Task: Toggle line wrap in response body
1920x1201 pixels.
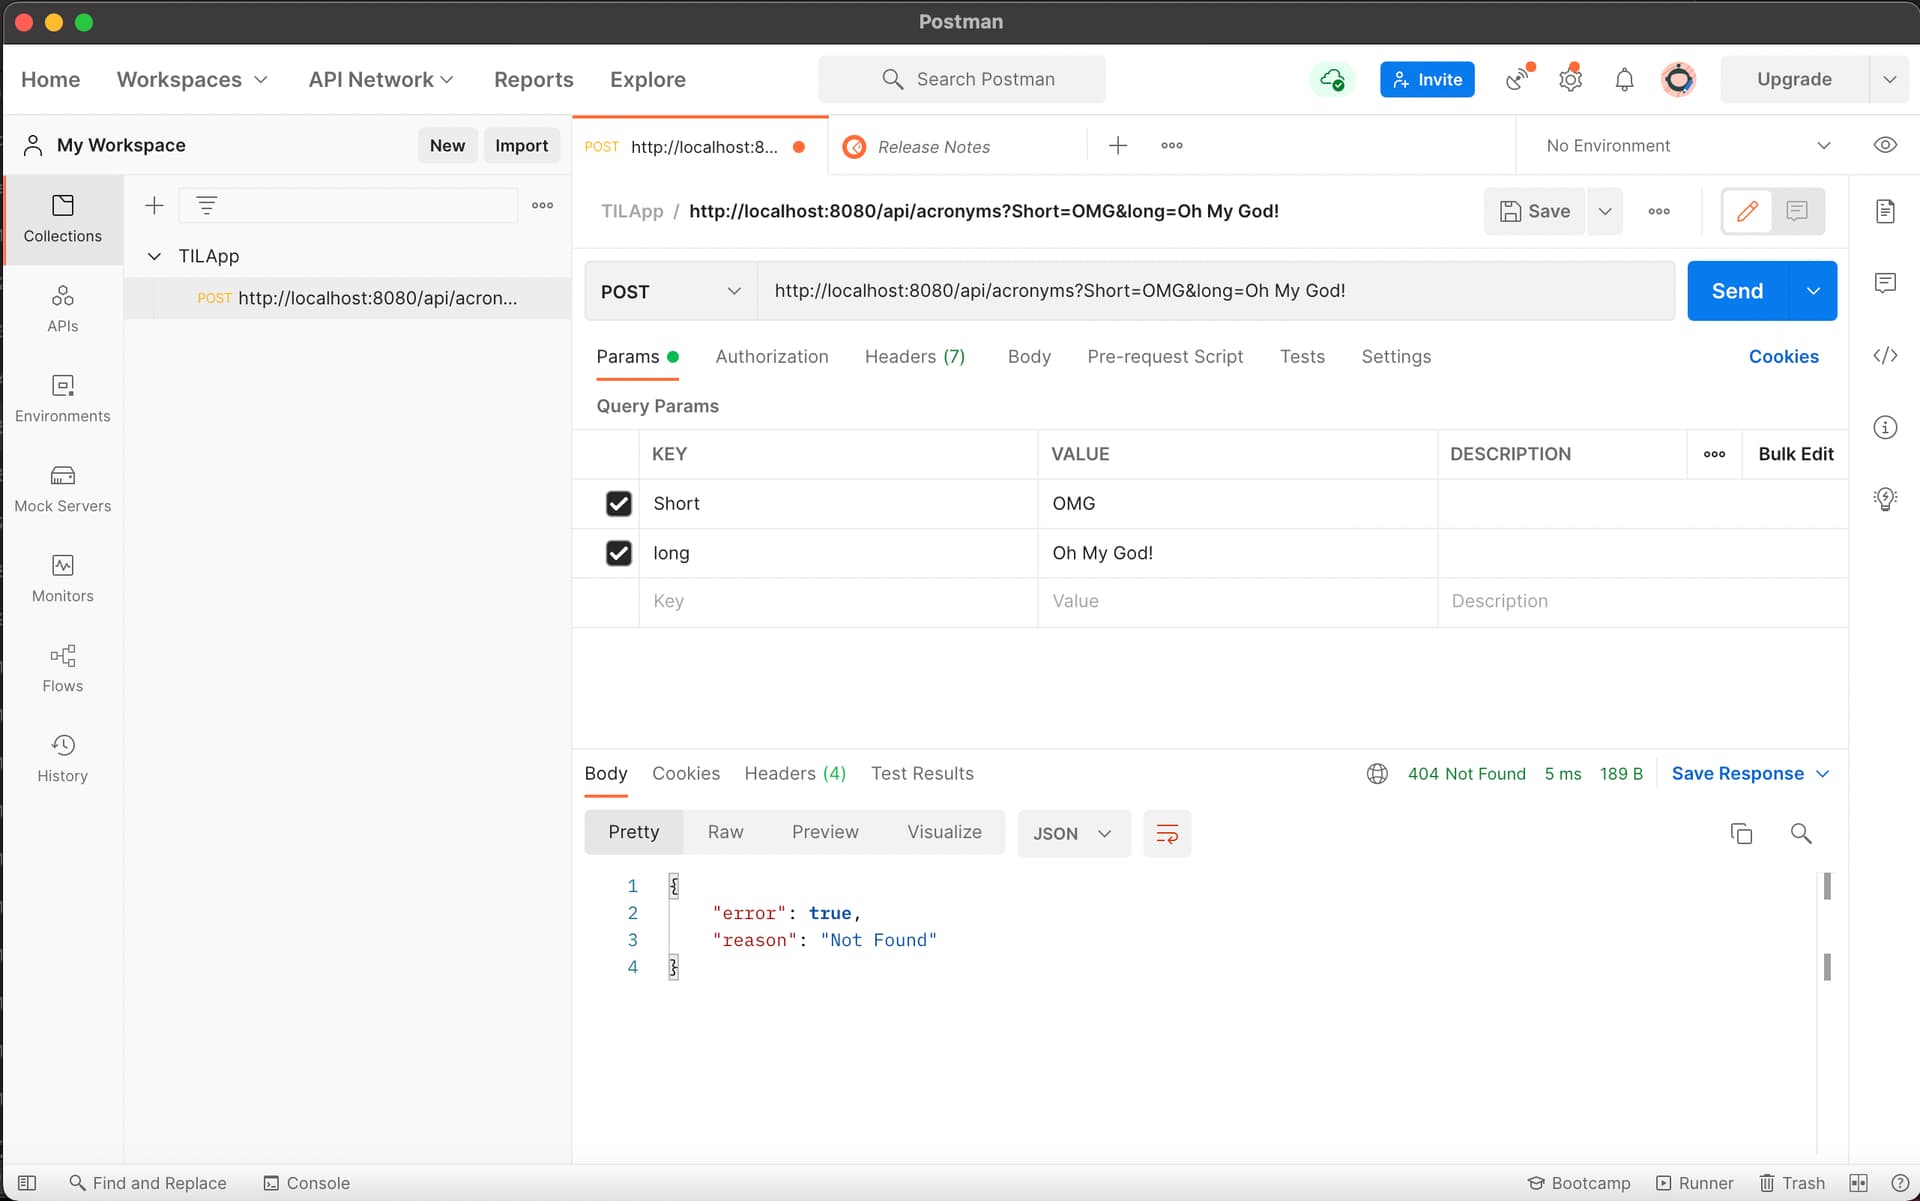Action: (1167, 833)
